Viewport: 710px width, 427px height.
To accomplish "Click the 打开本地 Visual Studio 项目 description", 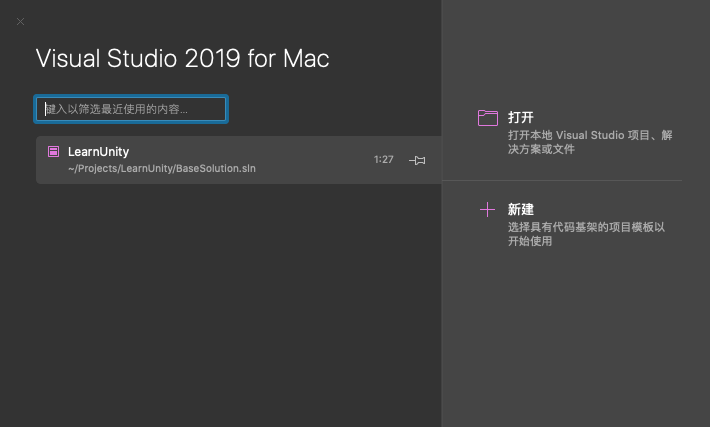I will 590,142.
